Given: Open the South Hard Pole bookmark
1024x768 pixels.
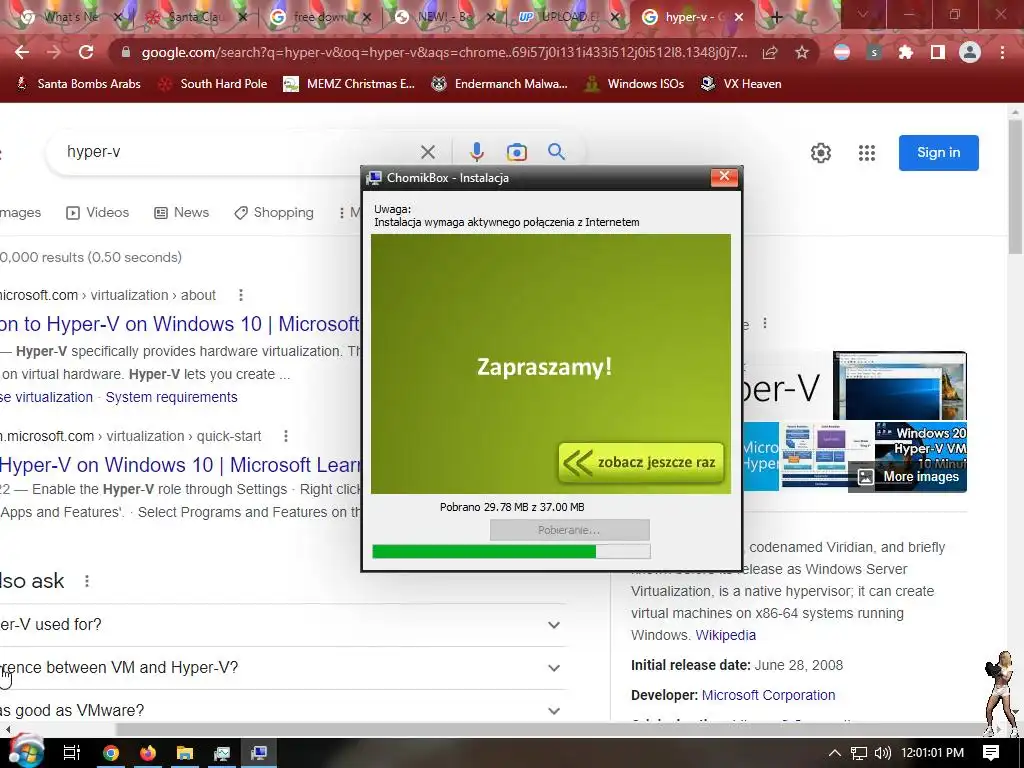Looking at the screenshot, I should pyautogui.click(x=213, y=84).
